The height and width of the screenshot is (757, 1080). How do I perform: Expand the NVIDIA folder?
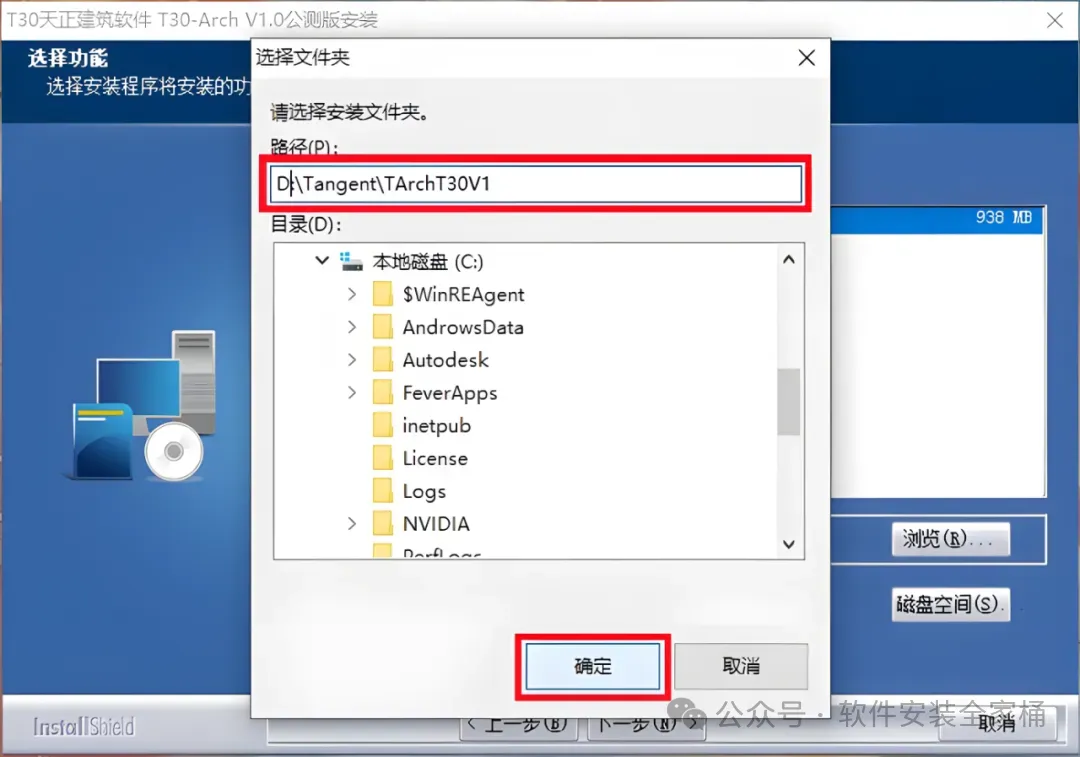click(352, 523)
